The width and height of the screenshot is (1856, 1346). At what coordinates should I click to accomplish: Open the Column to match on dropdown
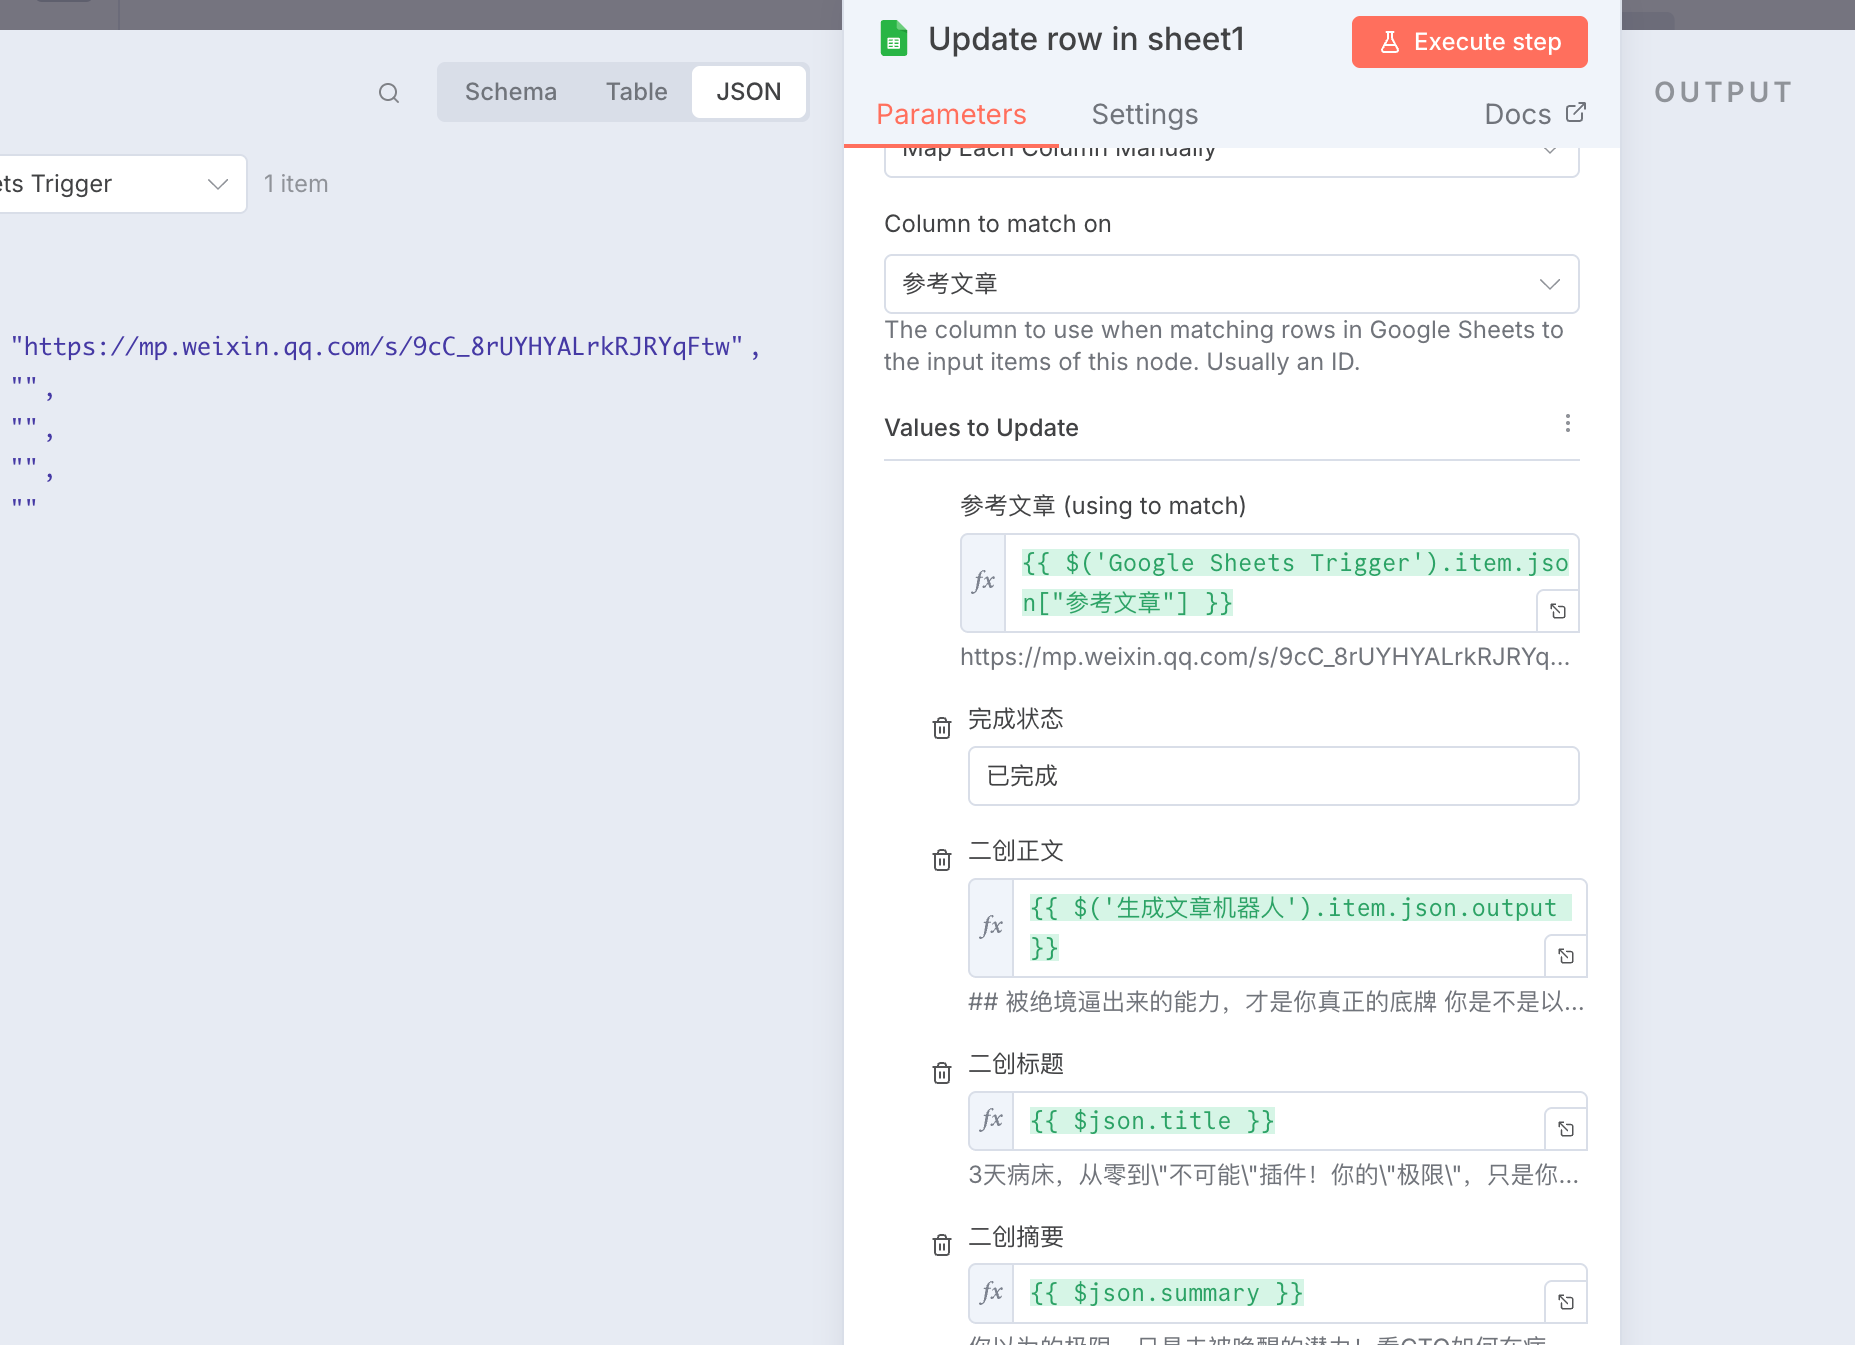click(x=1232, y=284)
